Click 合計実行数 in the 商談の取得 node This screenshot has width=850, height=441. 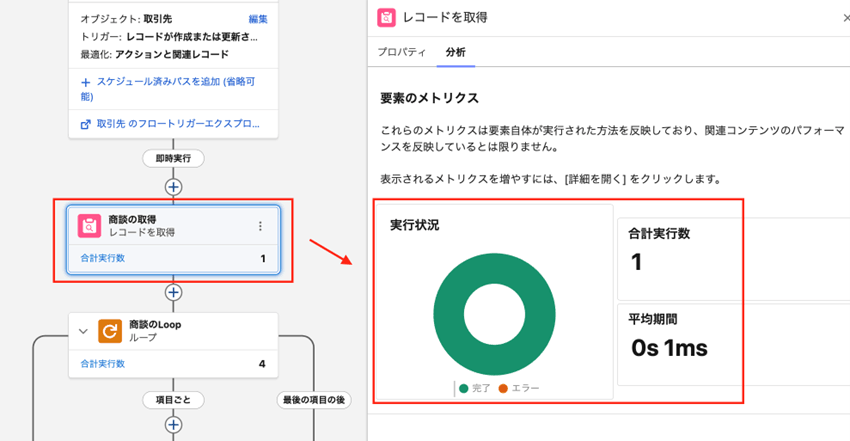pos(103,258)
